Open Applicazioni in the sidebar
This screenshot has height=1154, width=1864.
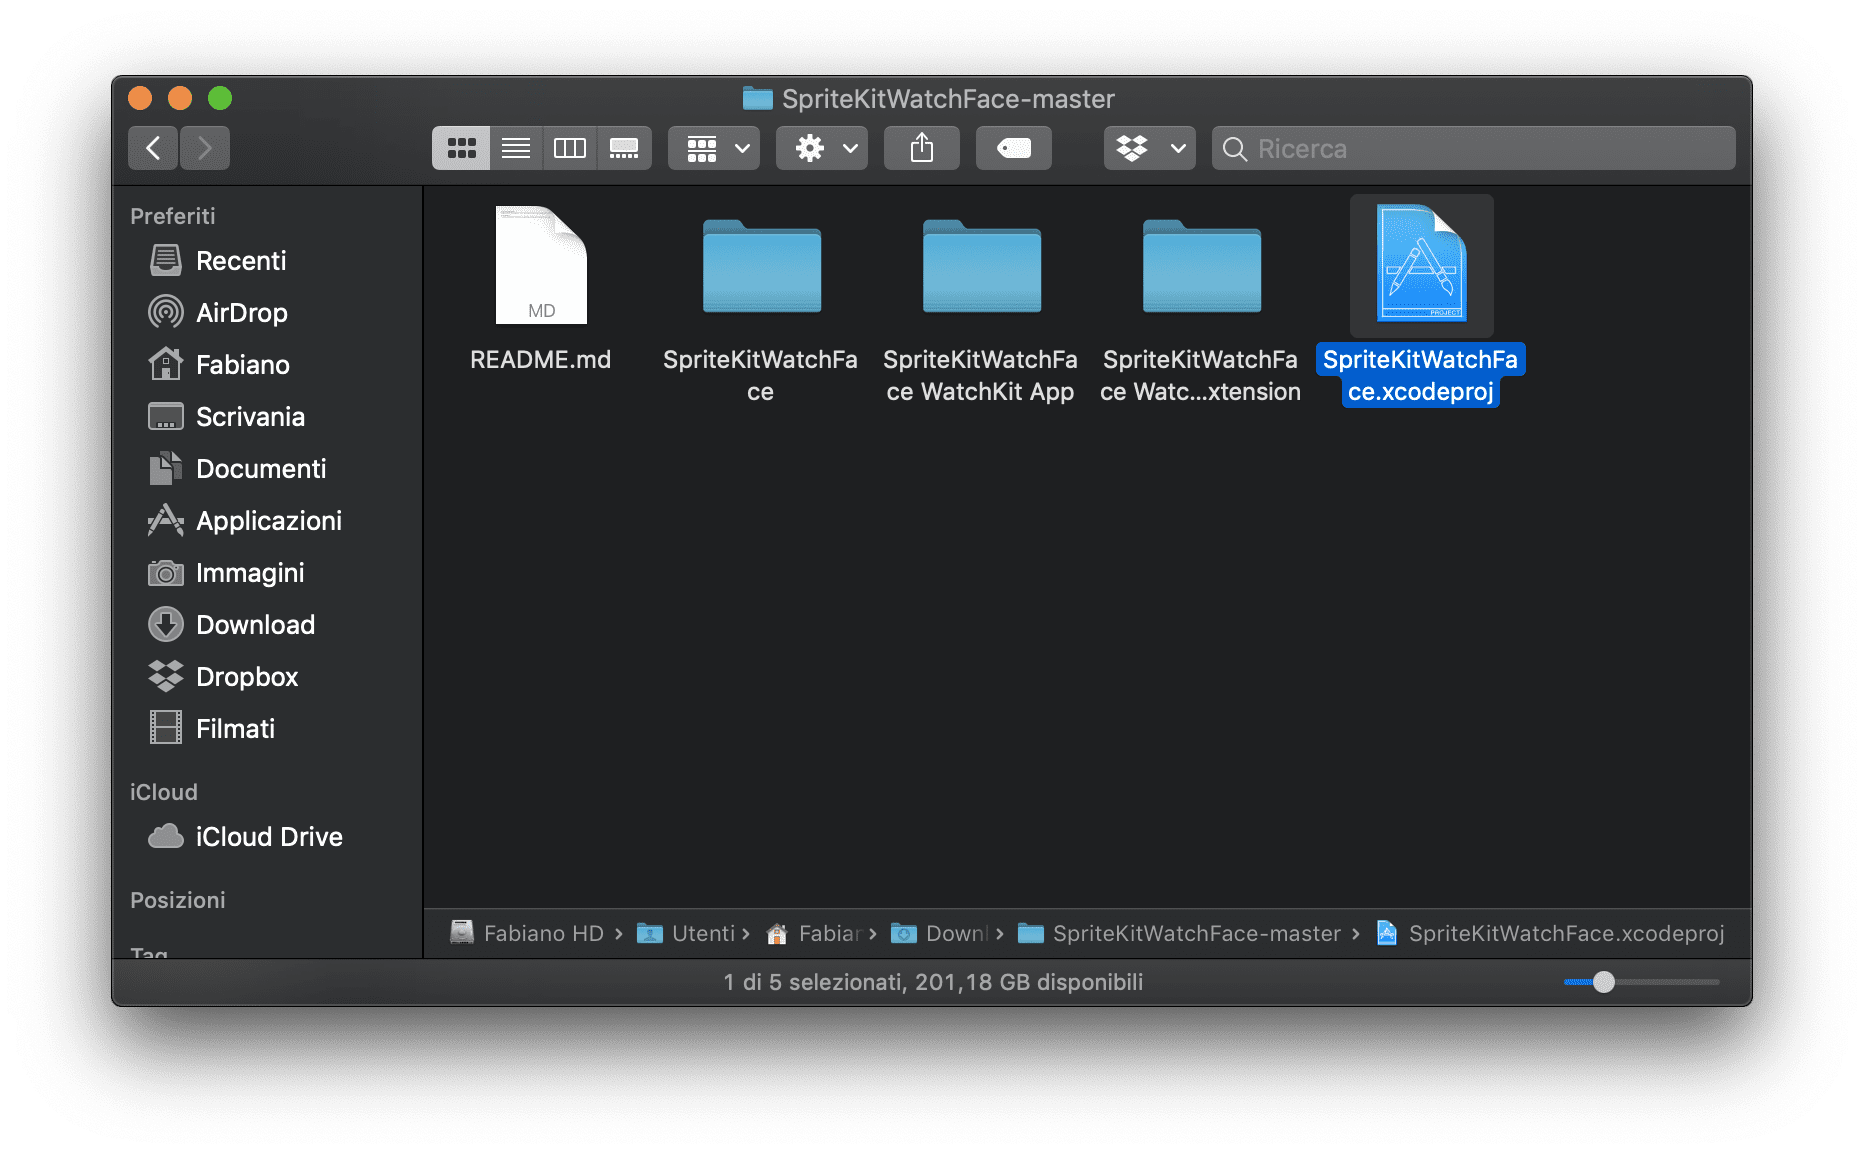(268, 521)
